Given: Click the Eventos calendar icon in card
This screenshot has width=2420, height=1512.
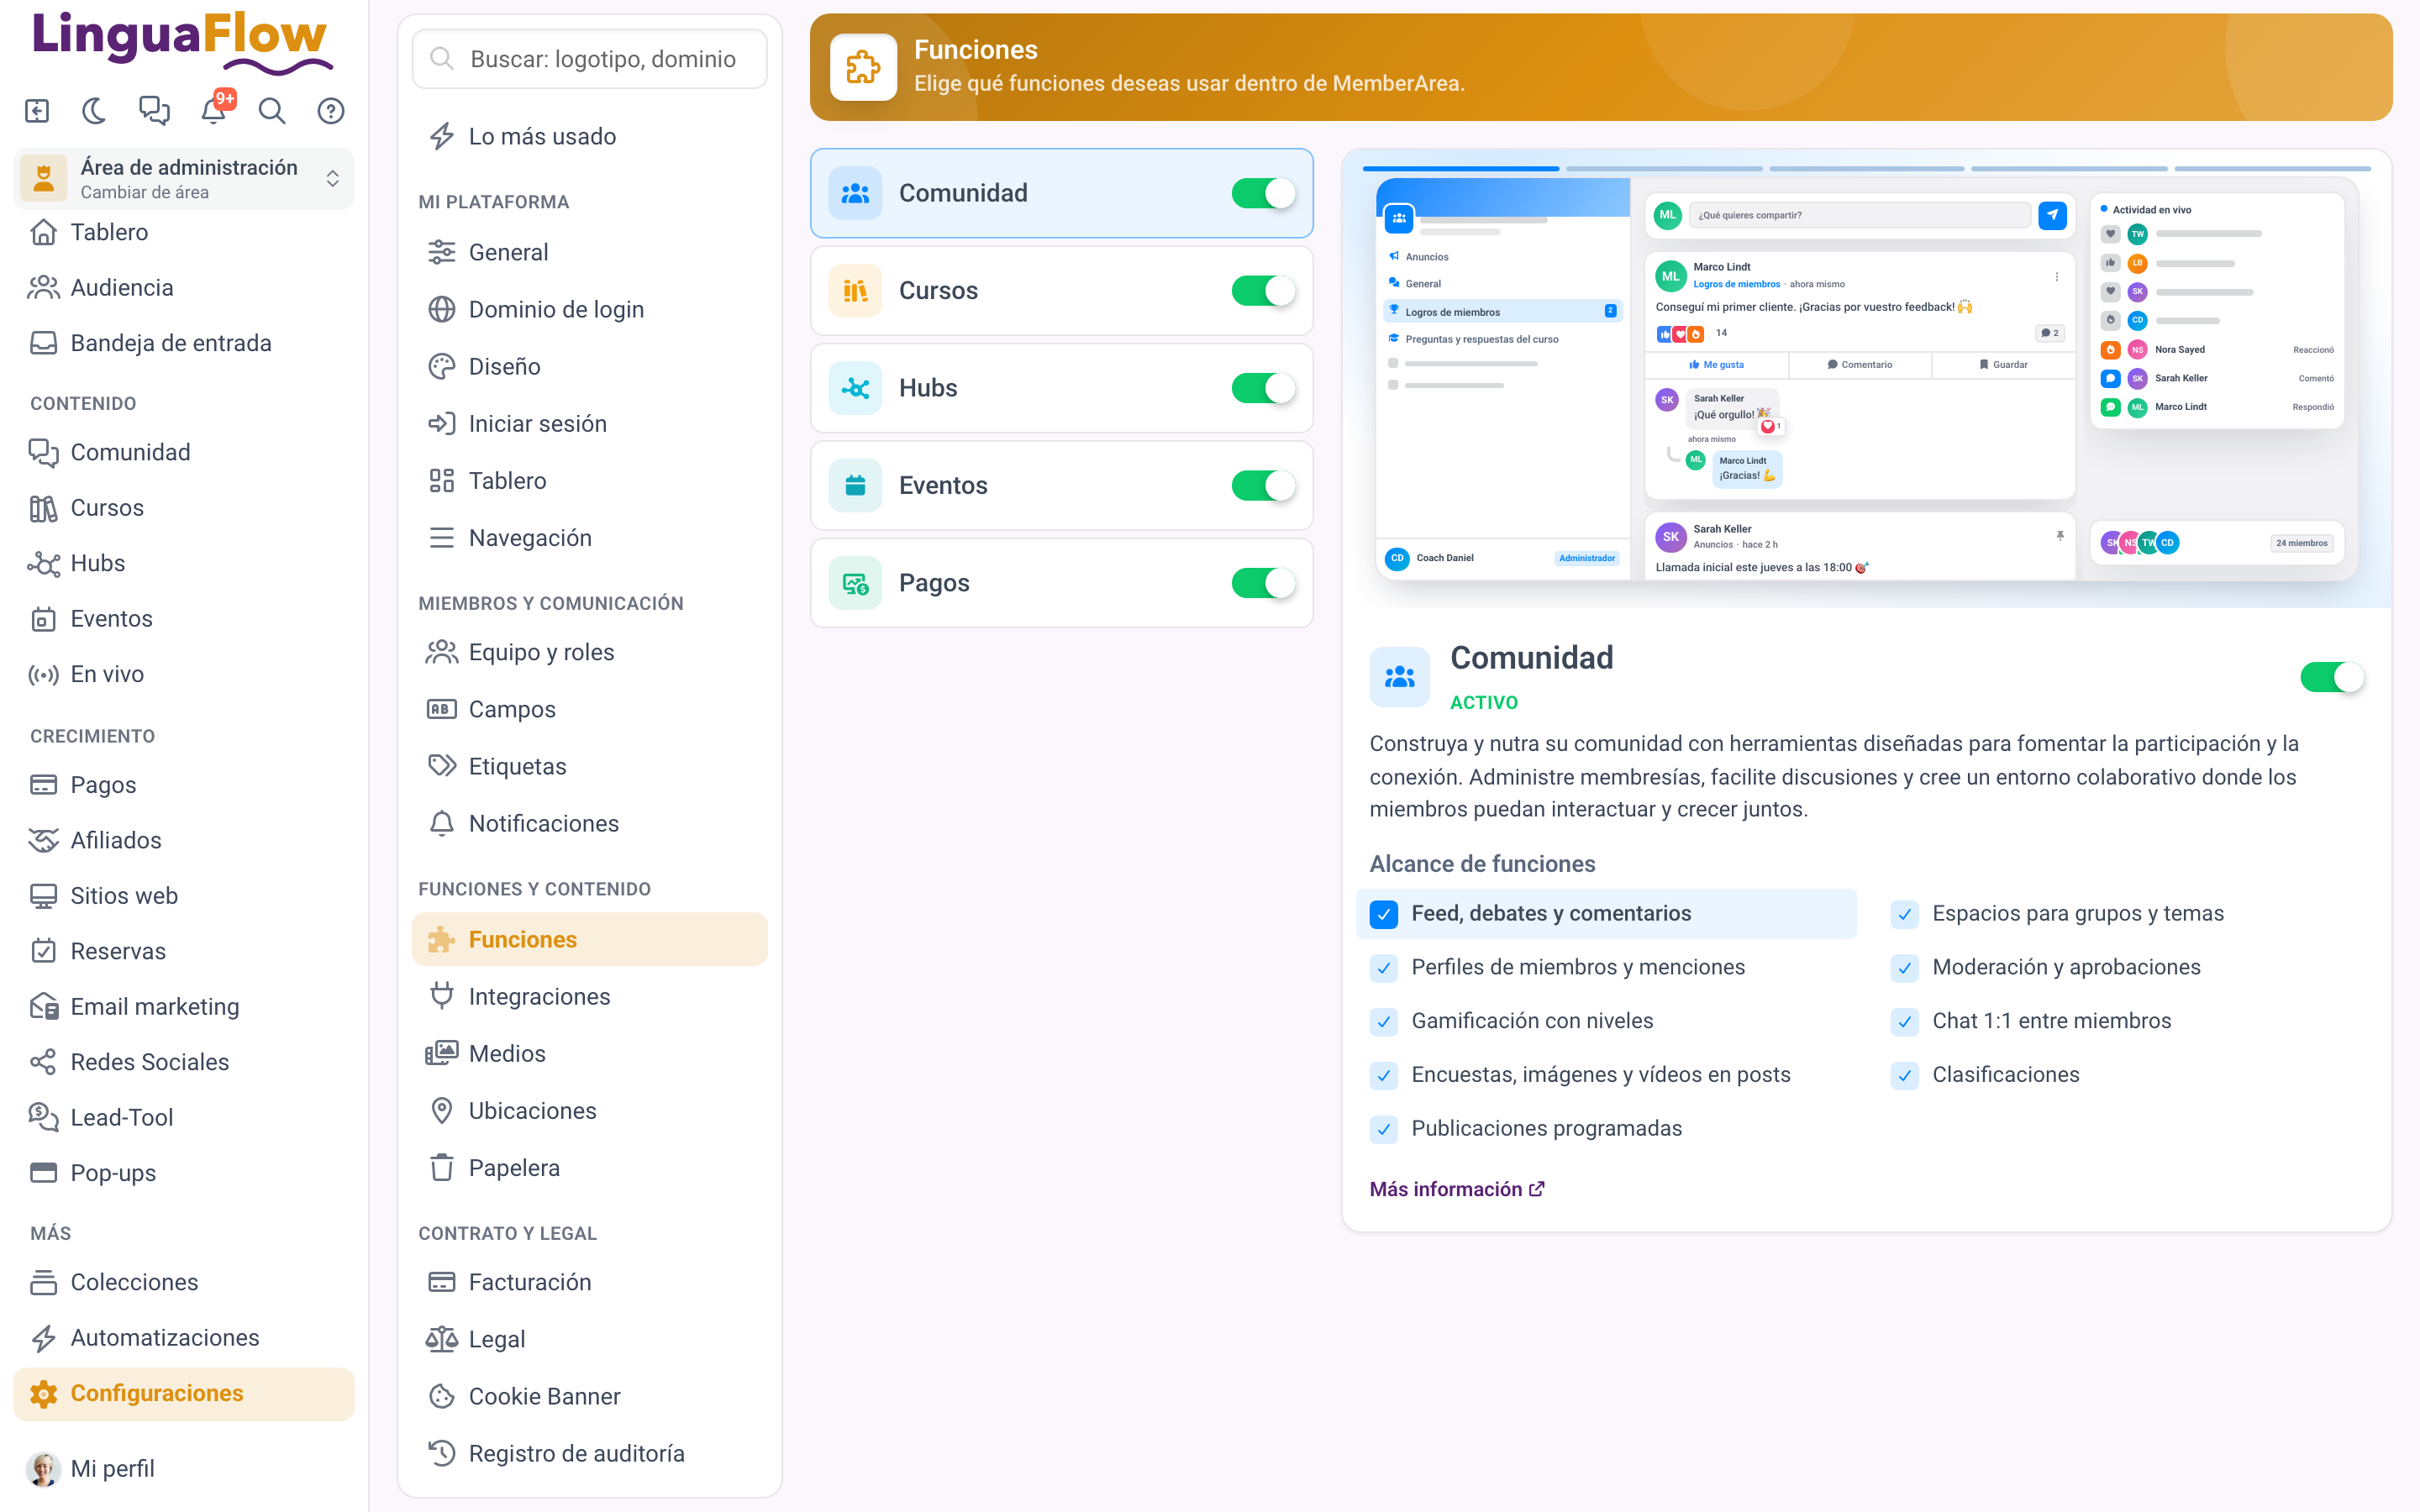Looking at the screenshot, I should [855, 486].
